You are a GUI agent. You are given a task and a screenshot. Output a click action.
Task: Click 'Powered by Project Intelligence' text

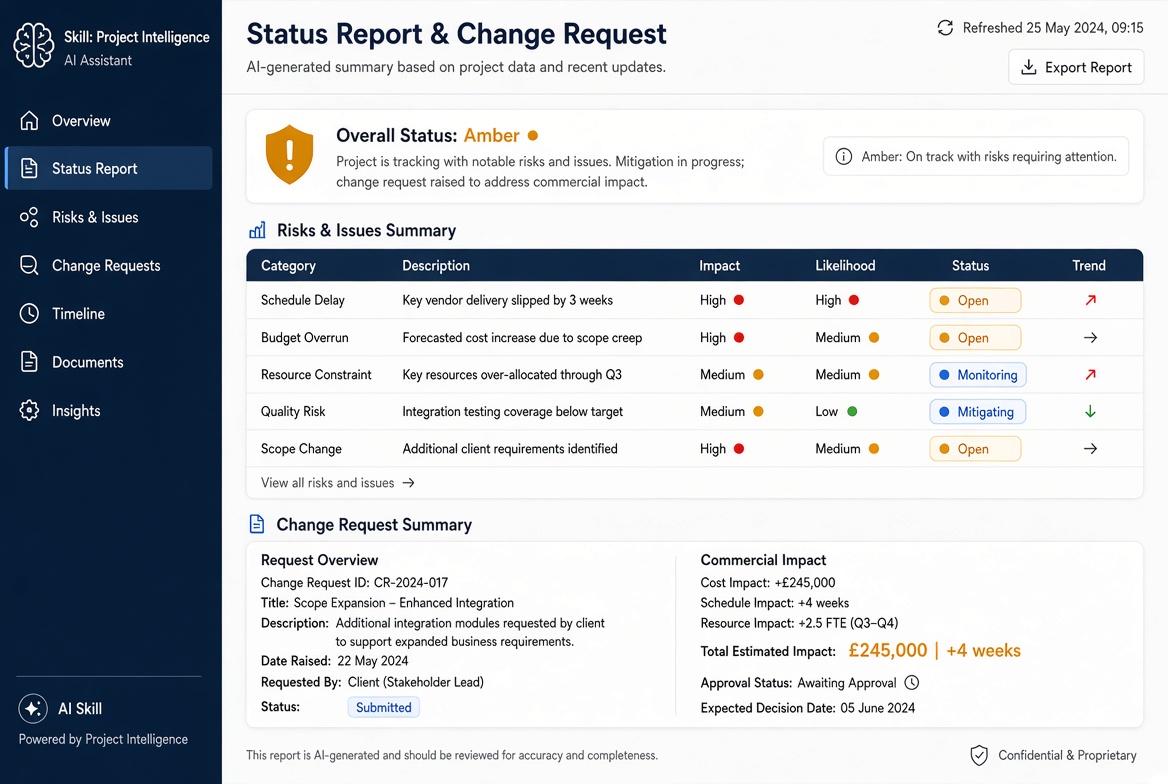point(103,739)
